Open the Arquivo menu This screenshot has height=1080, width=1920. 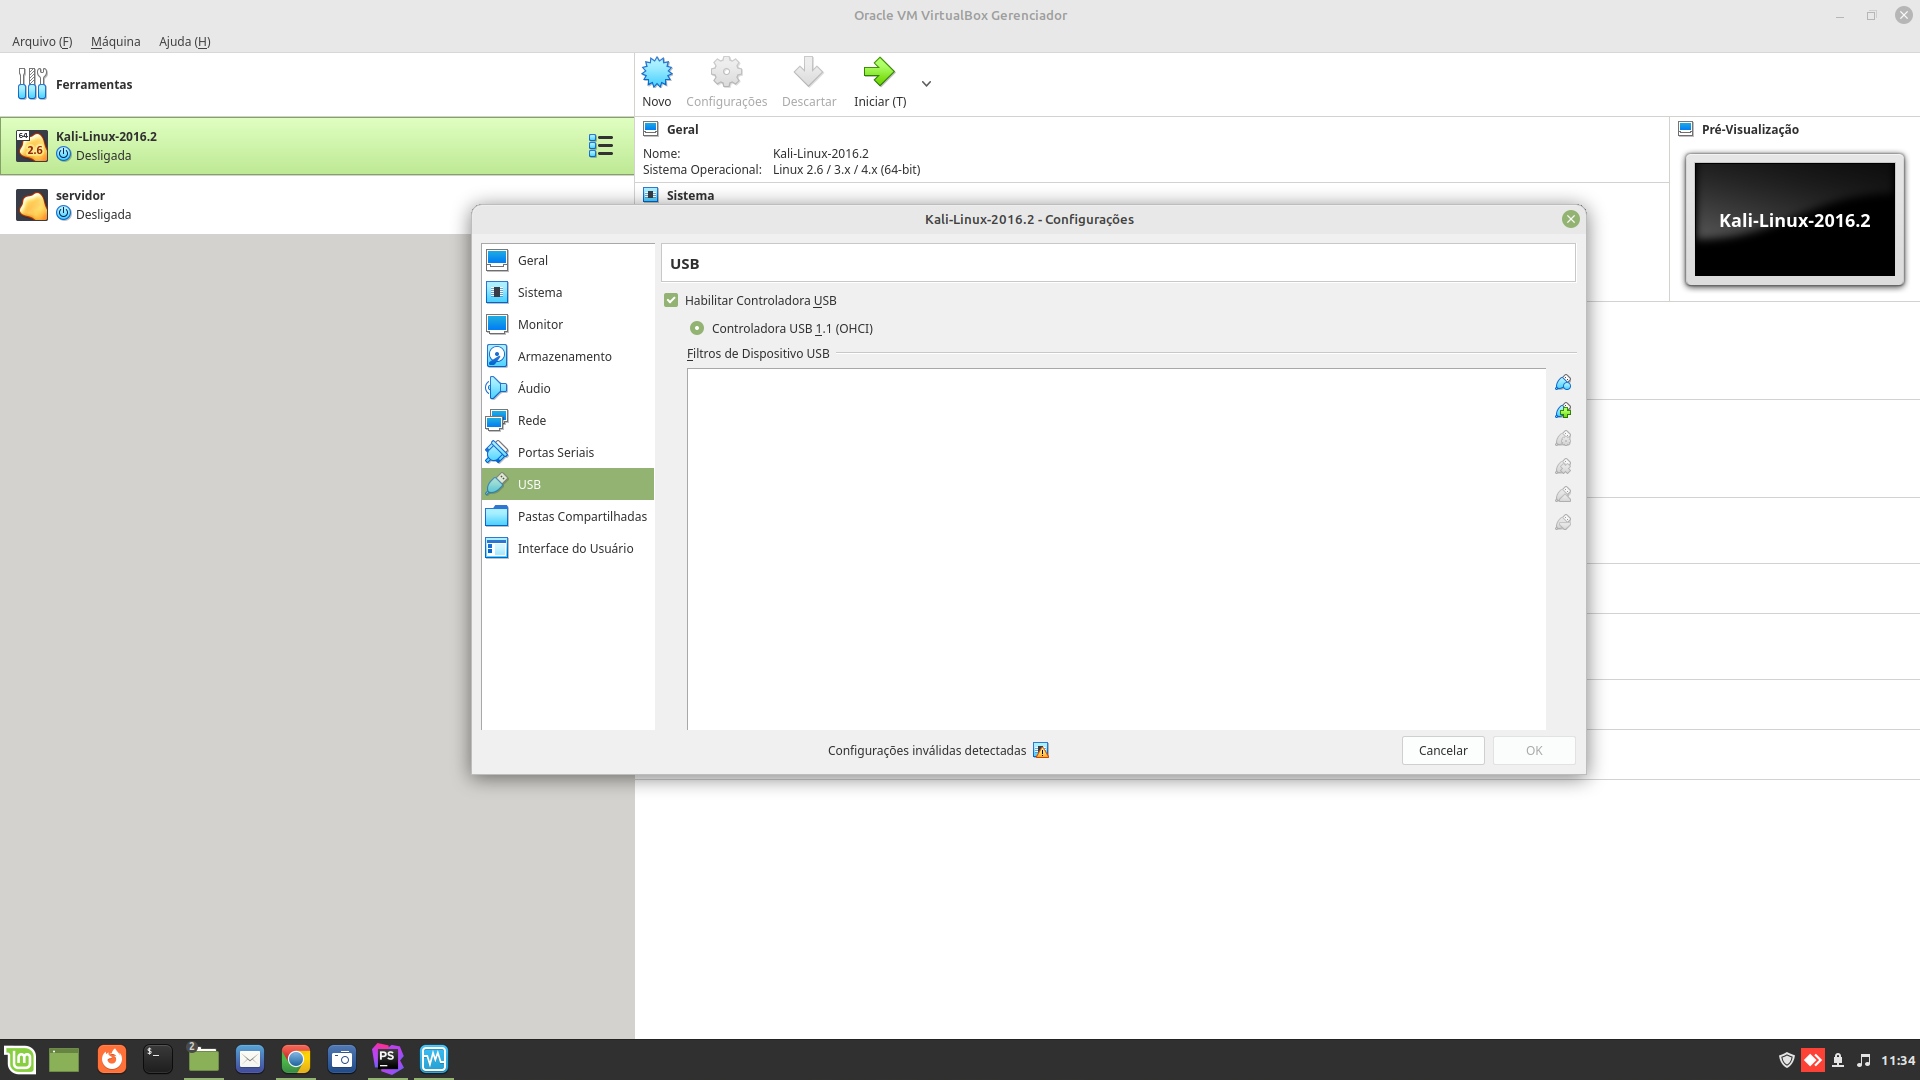[x=42, y=41]
